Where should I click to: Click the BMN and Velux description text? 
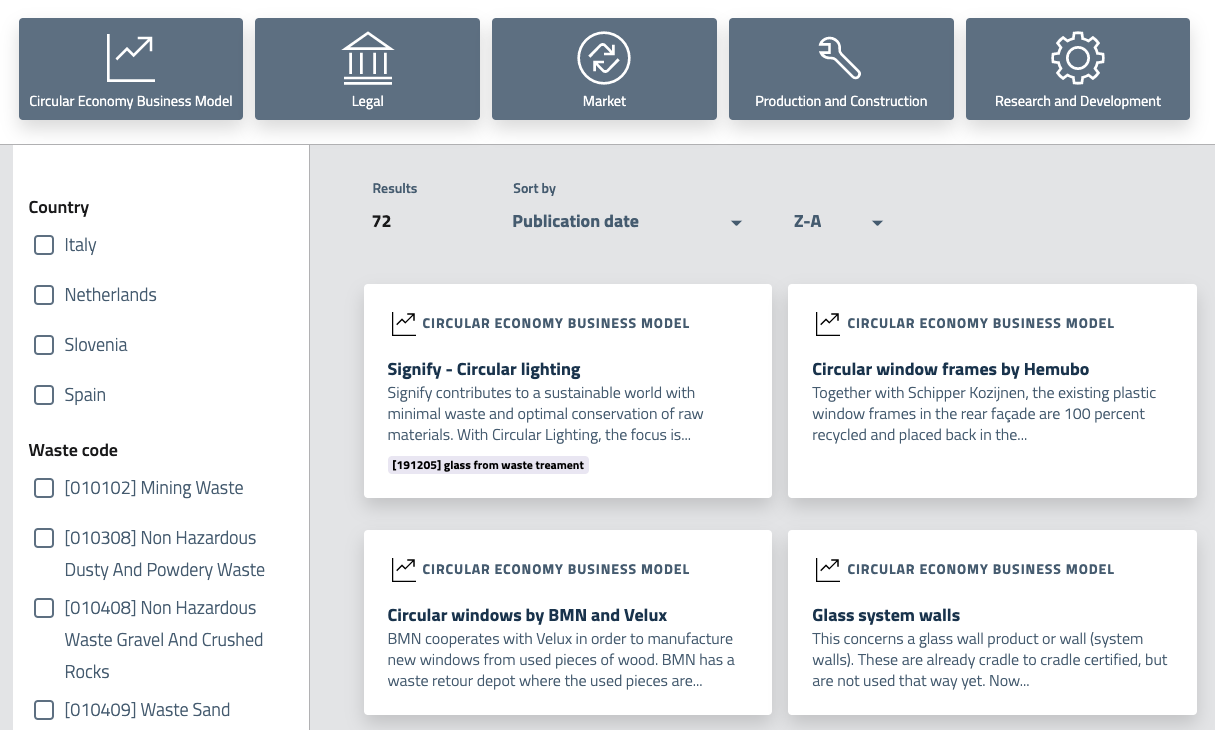coord(561,660)
